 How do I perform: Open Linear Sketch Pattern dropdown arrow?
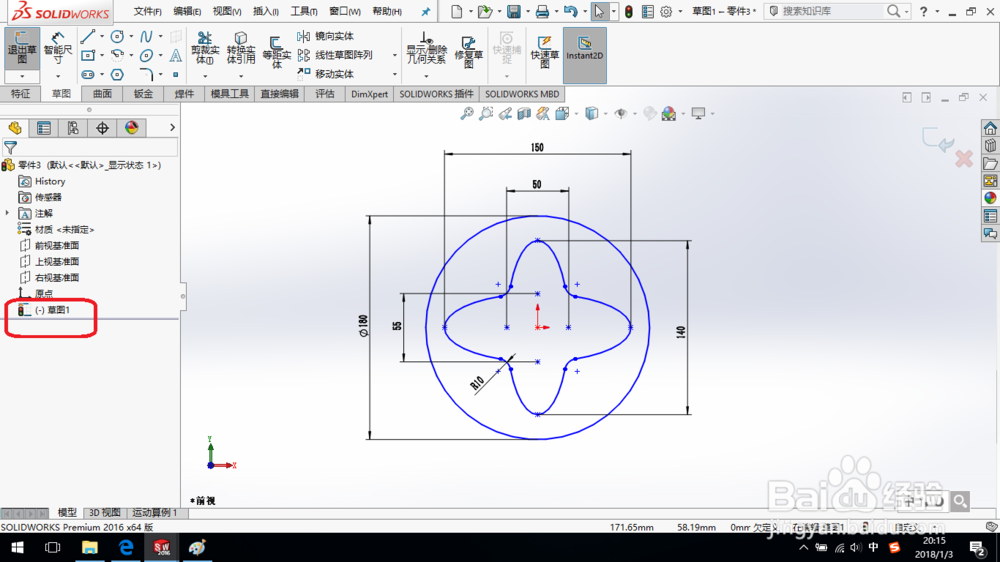coord(395,55)
